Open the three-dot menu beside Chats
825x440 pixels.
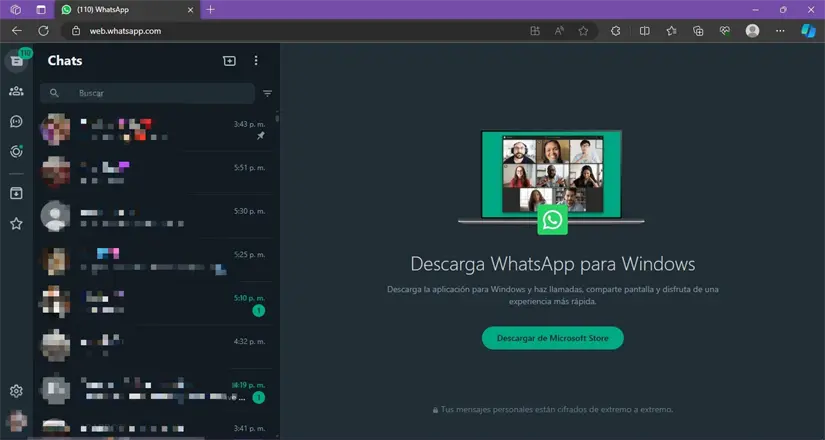(256, 61)
